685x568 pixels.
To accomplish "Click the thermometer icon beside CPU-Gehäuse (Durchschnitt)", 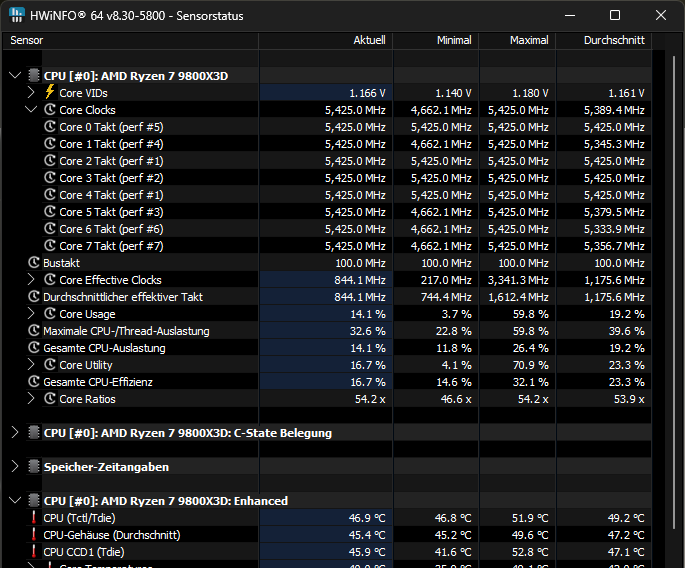I will click(x=34, y=535).
